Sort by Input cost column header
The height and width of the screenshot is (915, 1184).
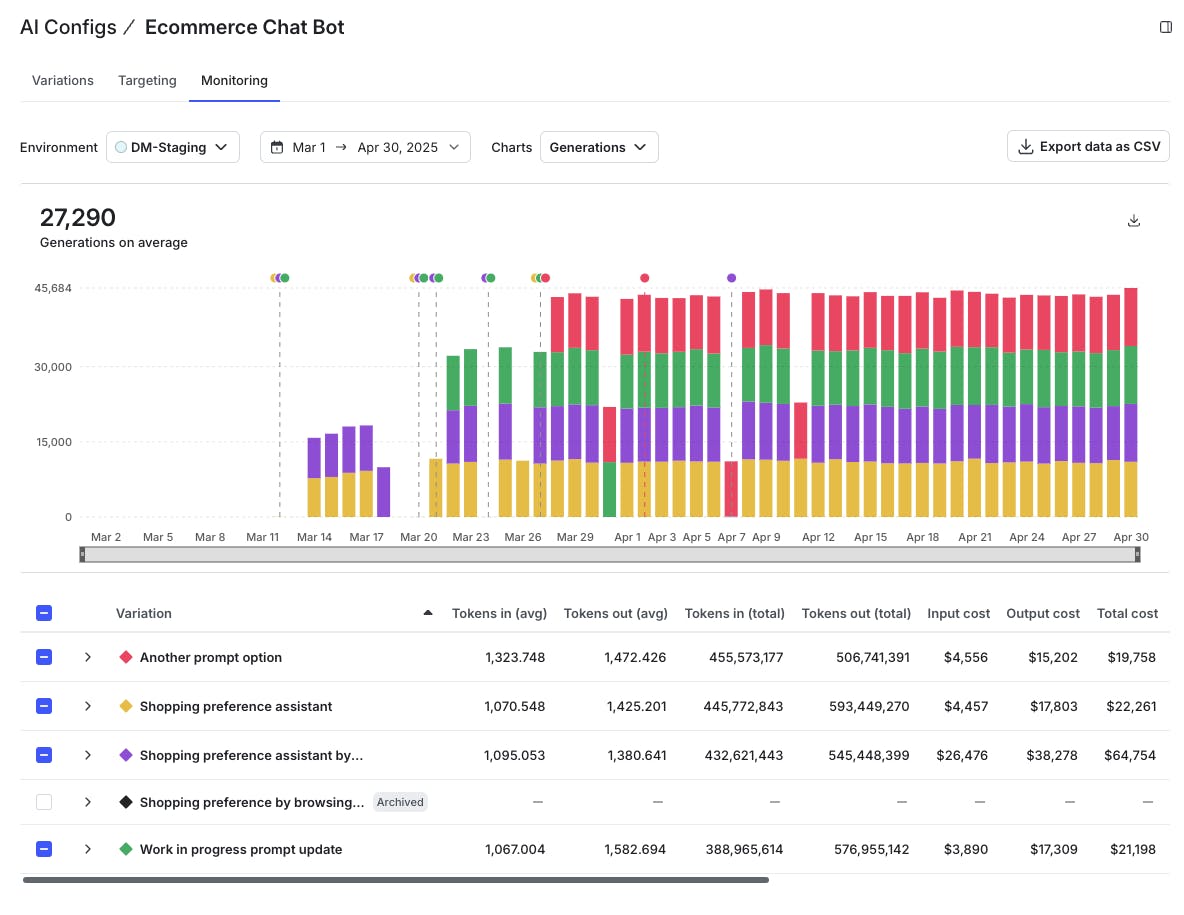click(x=958, y=613)
